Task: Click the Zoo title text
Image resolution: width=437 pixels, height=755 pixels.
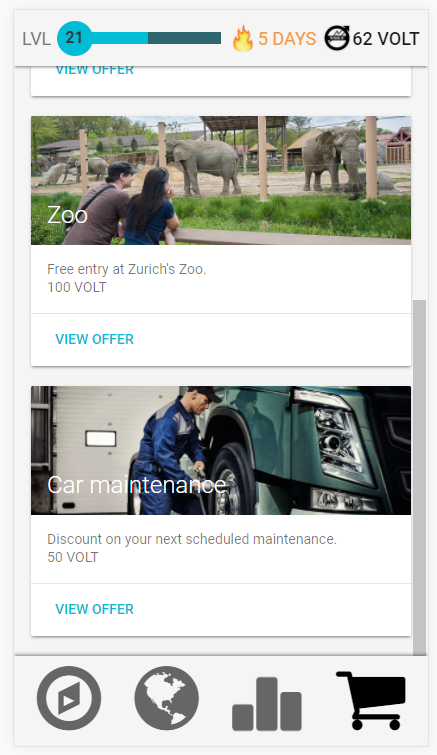Action: point(67,215)
